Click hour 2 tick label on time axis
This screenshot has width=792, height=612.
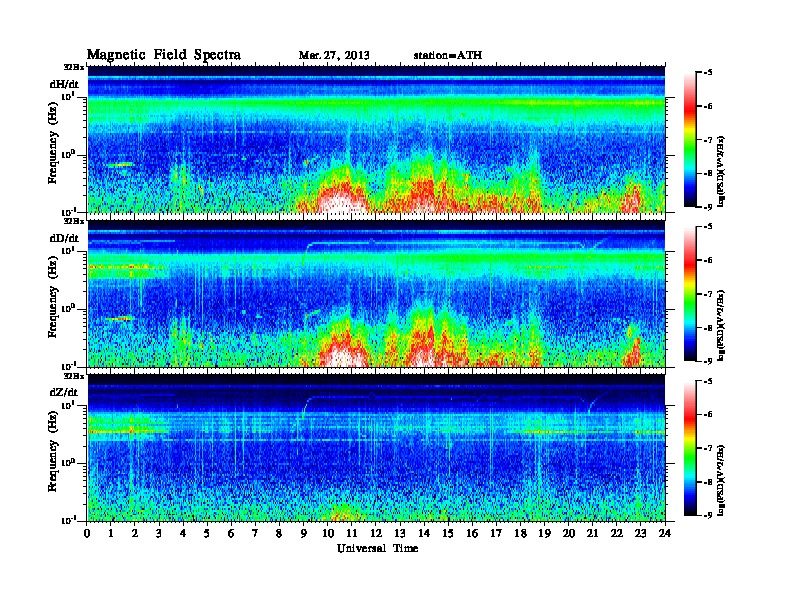(x=135, y=533)
